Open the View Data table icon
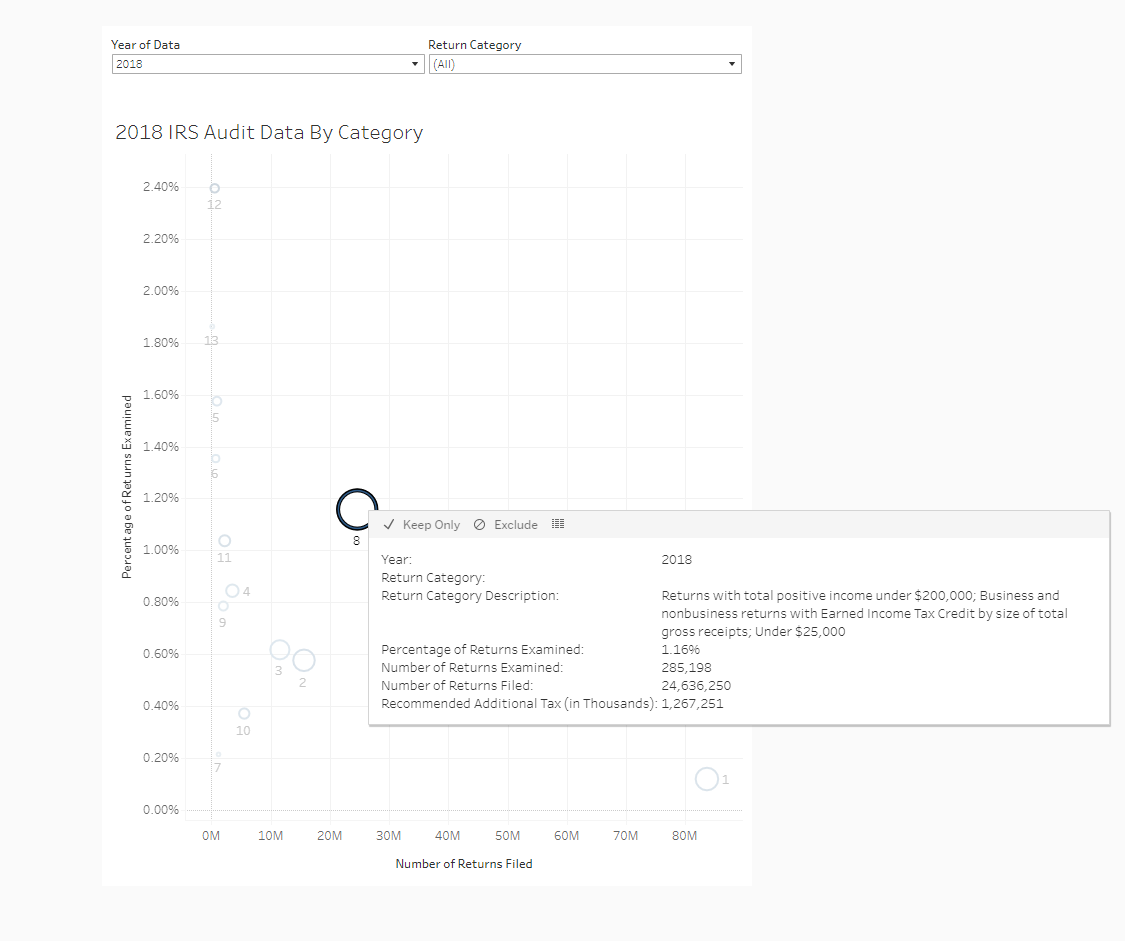The height and width of the screenshot is (941, 1125). [558, 524]
